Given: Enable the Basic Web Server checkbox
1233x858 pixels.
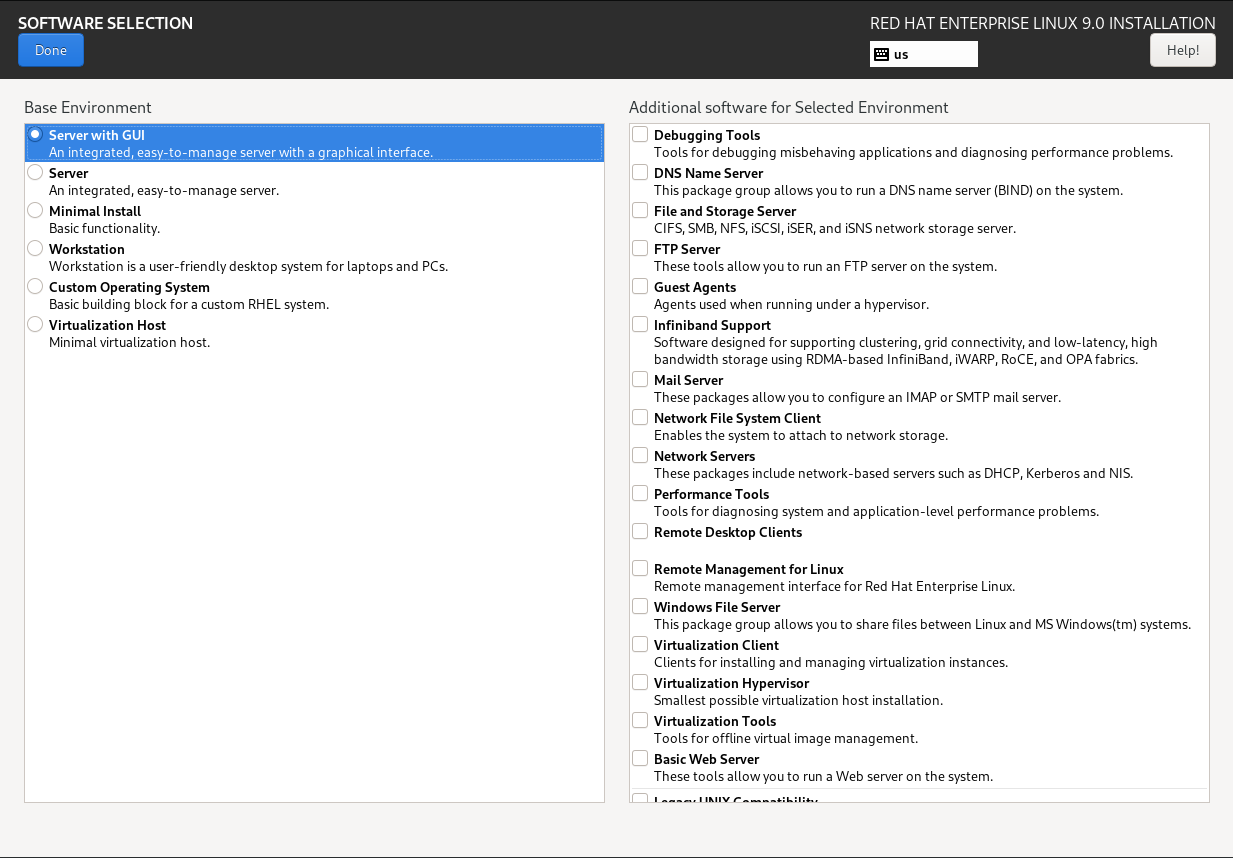Looking at the screenshot, I should click(x=640, y=759).
